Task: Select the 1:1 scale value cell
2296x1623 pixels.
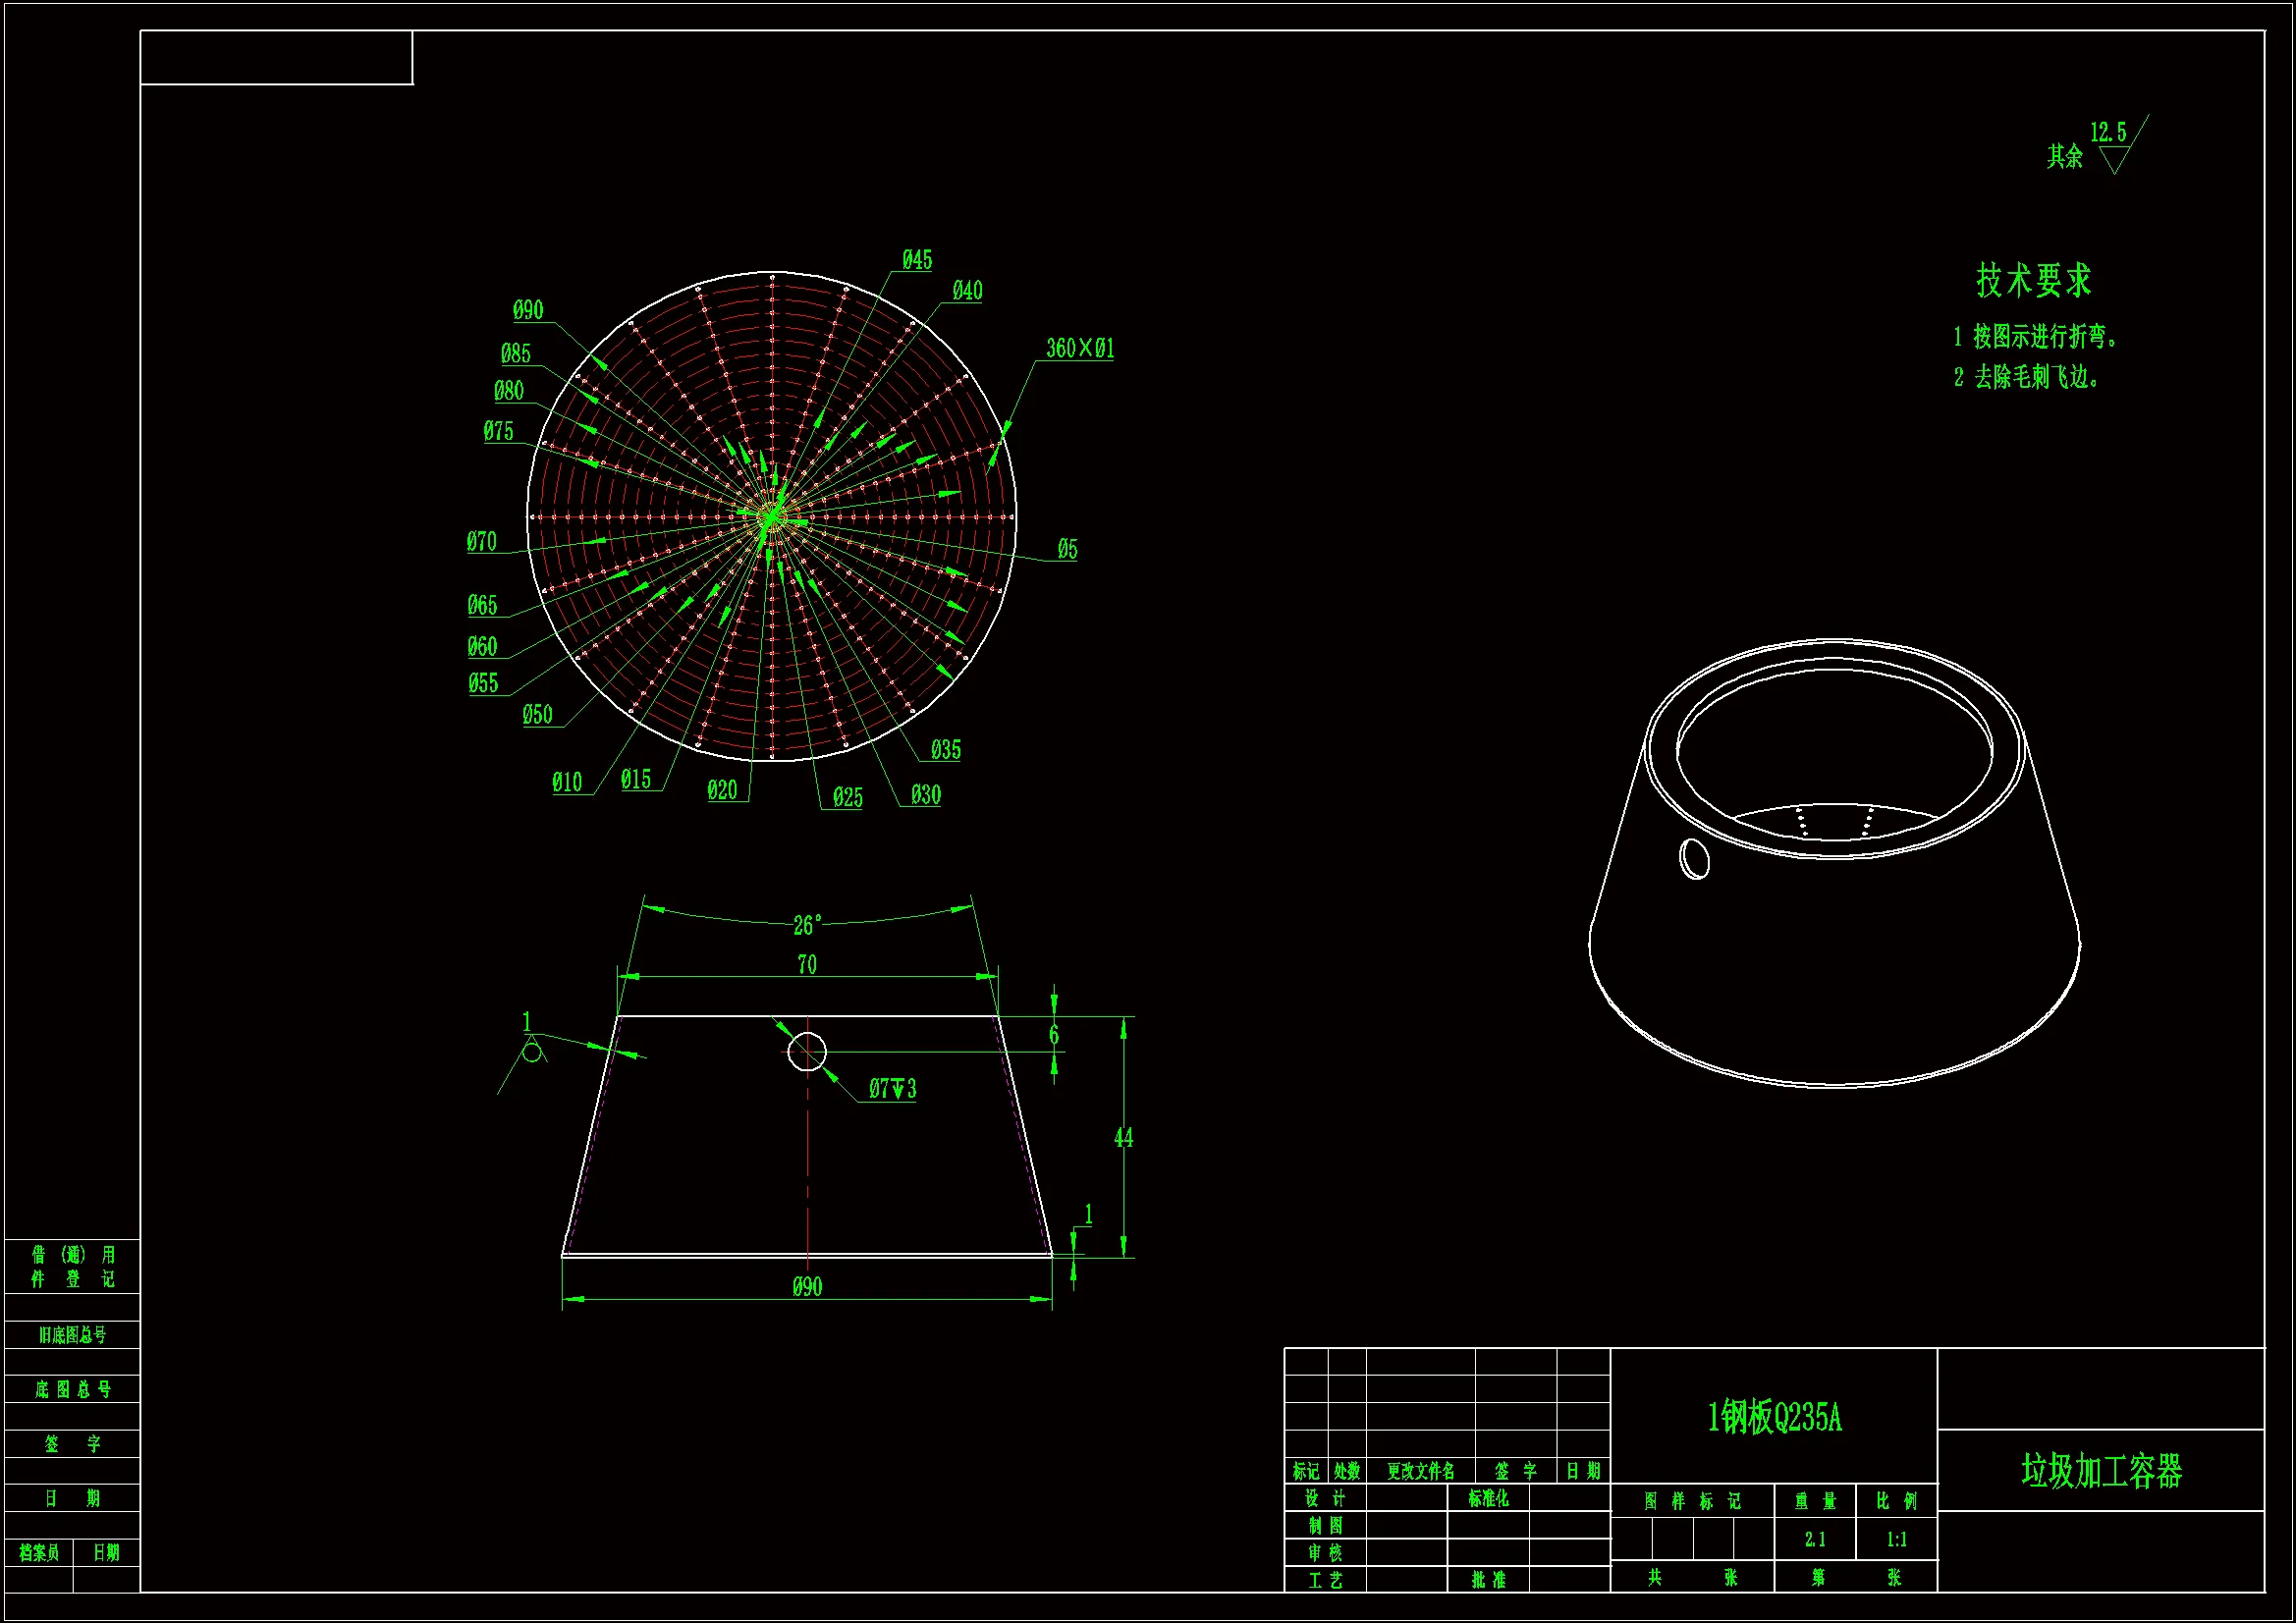Action: point(1896,1540)
